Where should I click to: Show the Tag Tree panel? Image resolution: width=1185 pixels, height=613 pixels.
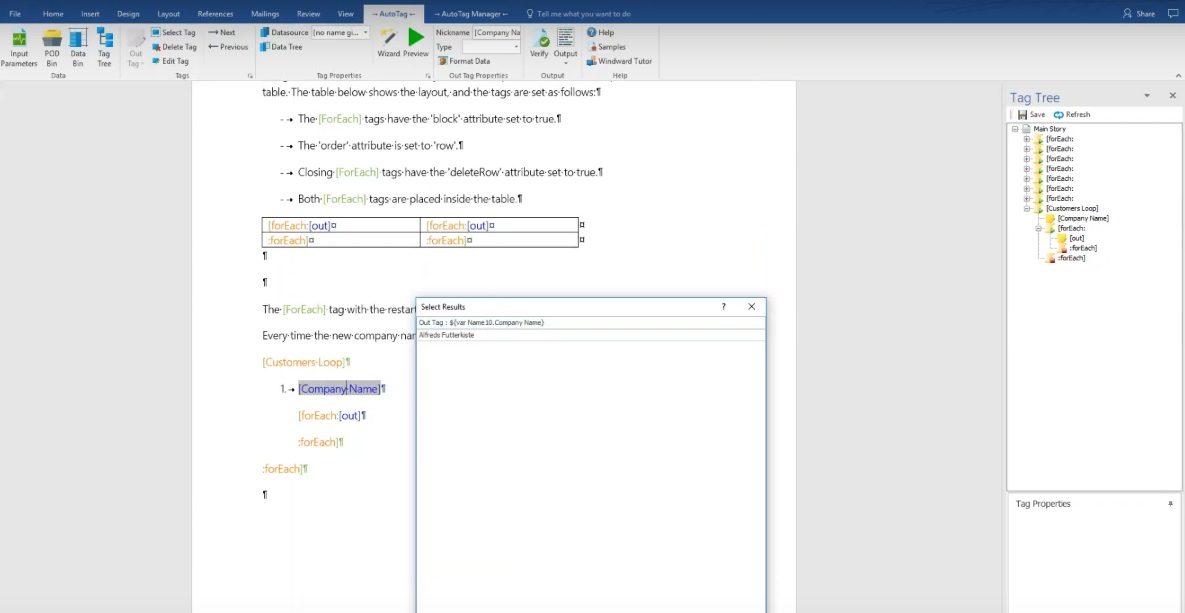(103, 45)
